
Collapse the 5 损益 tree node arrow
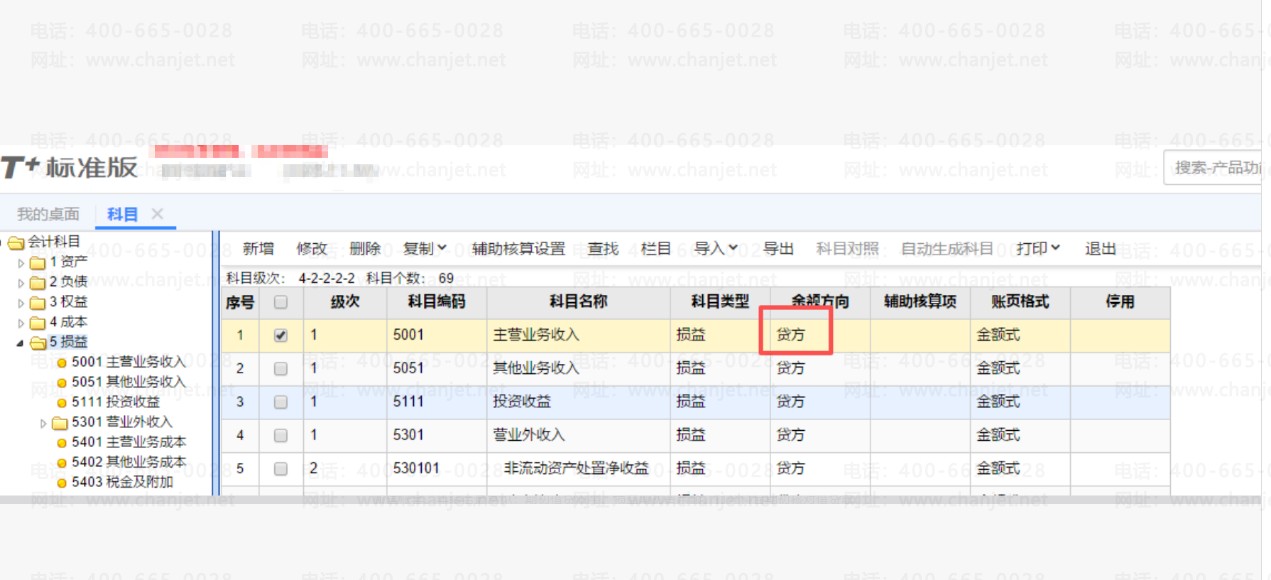[x=21, y=343]
